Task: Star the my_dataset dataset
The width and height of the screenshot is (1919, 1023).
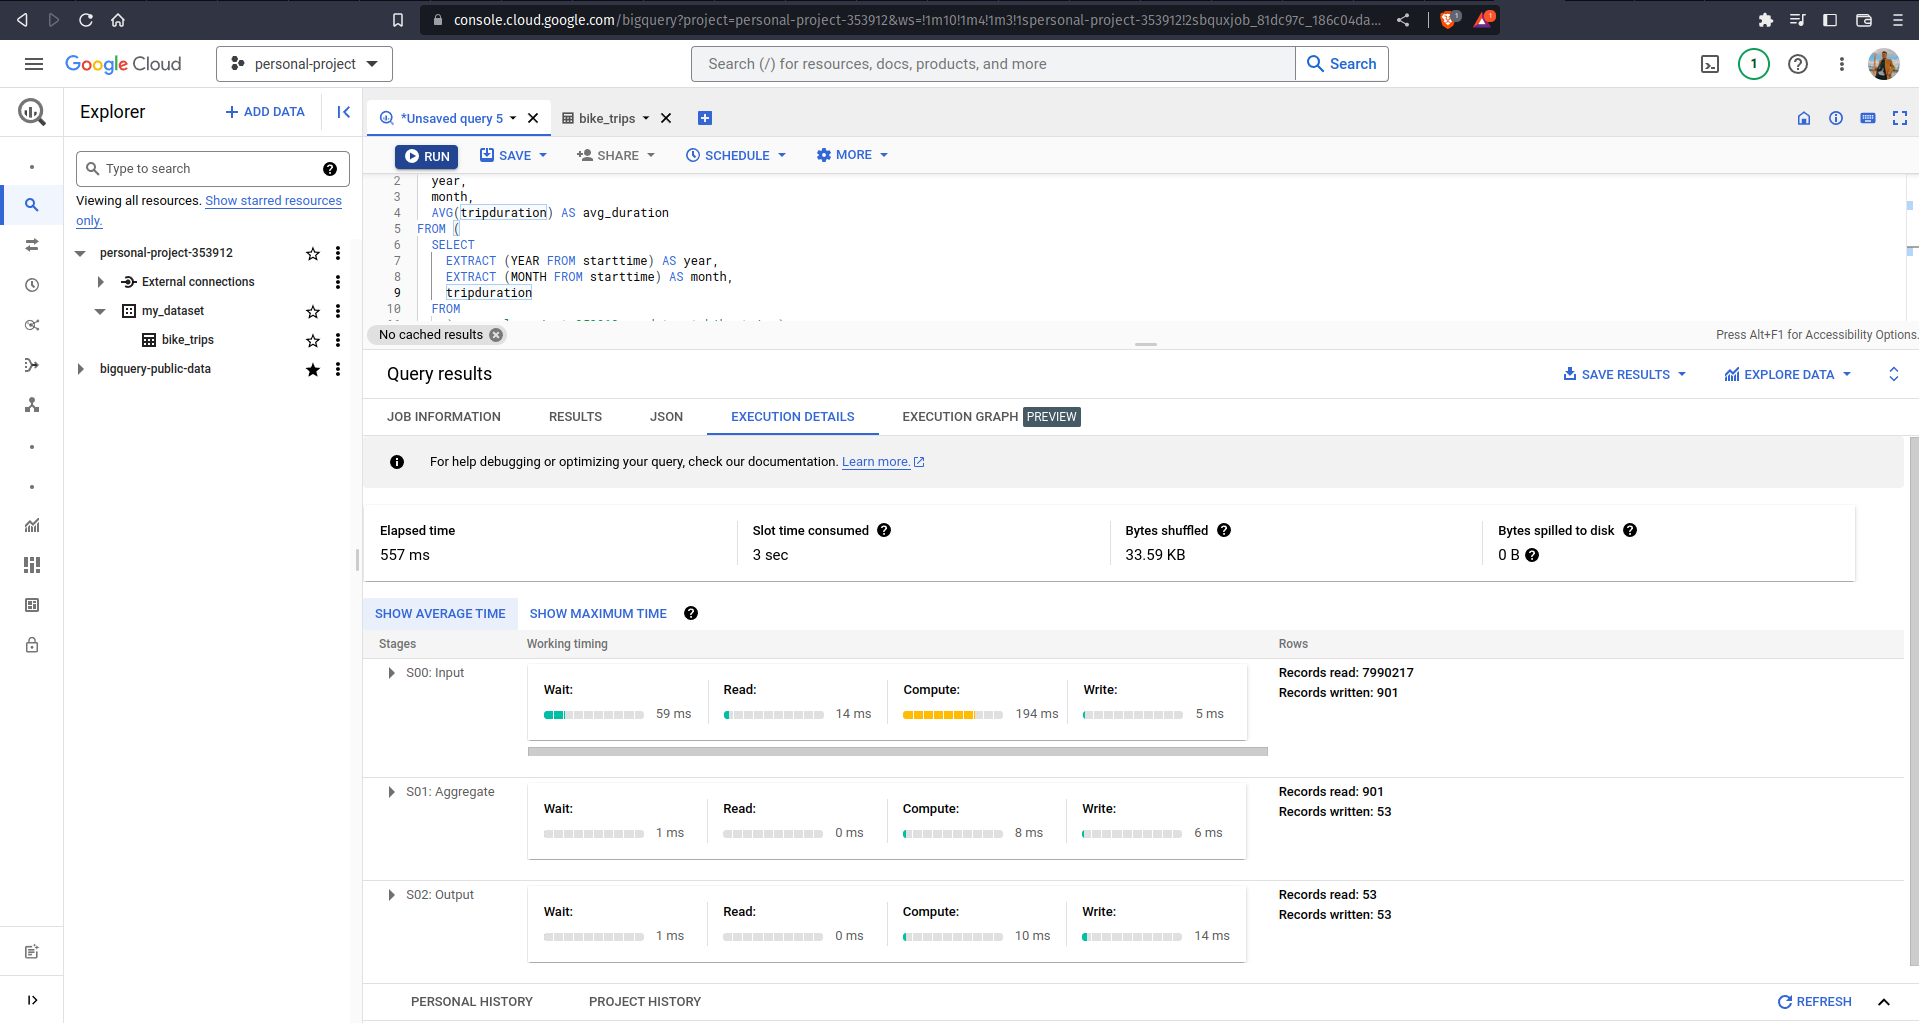Action: 313,312
